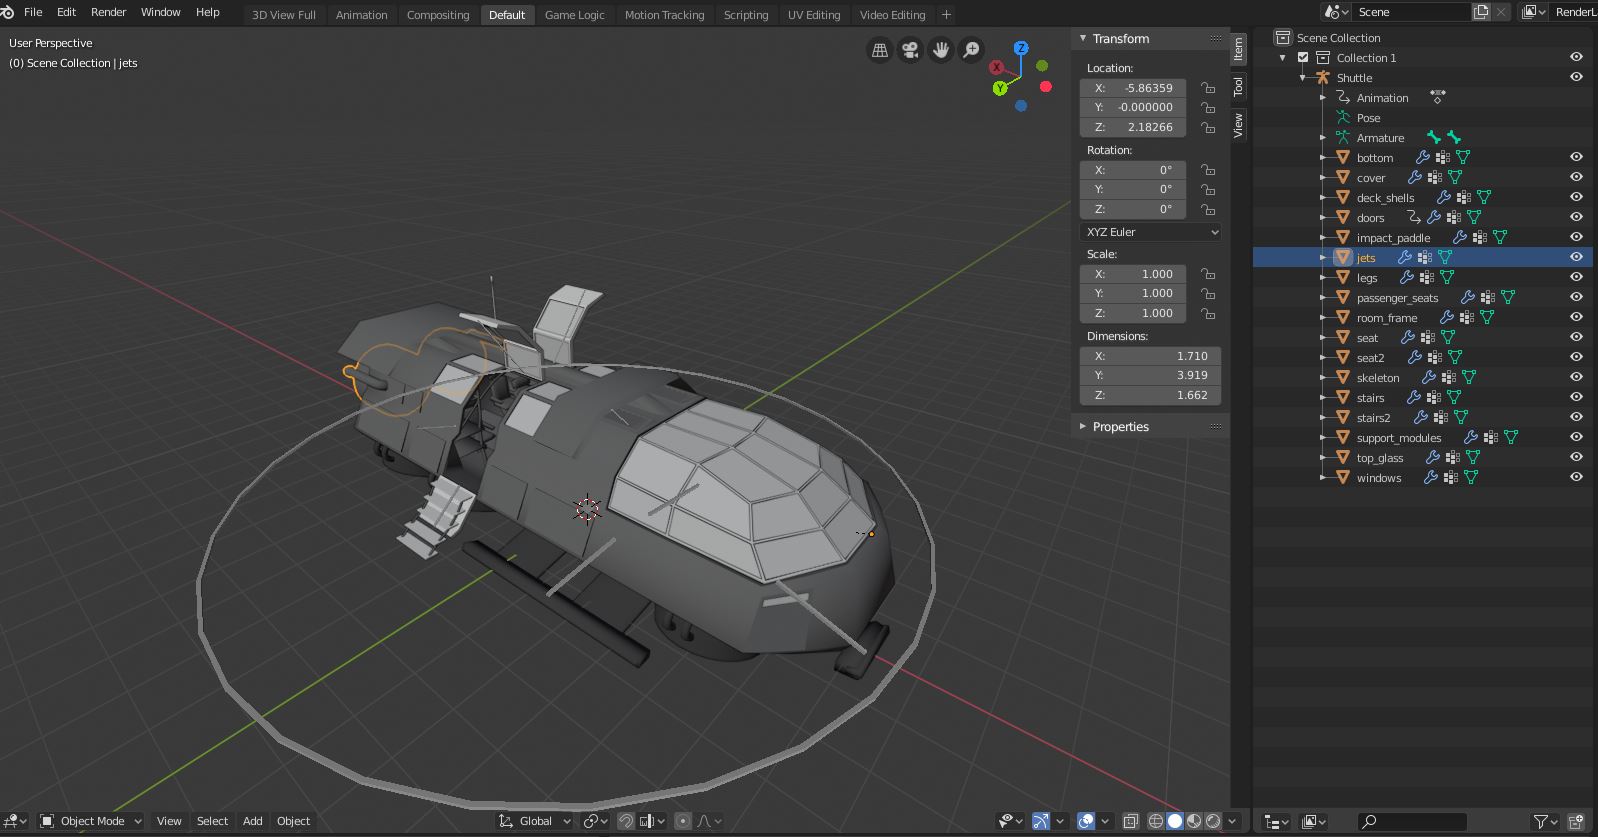
Task: Collapse the Transform panel
Action: pos(1082,38)
